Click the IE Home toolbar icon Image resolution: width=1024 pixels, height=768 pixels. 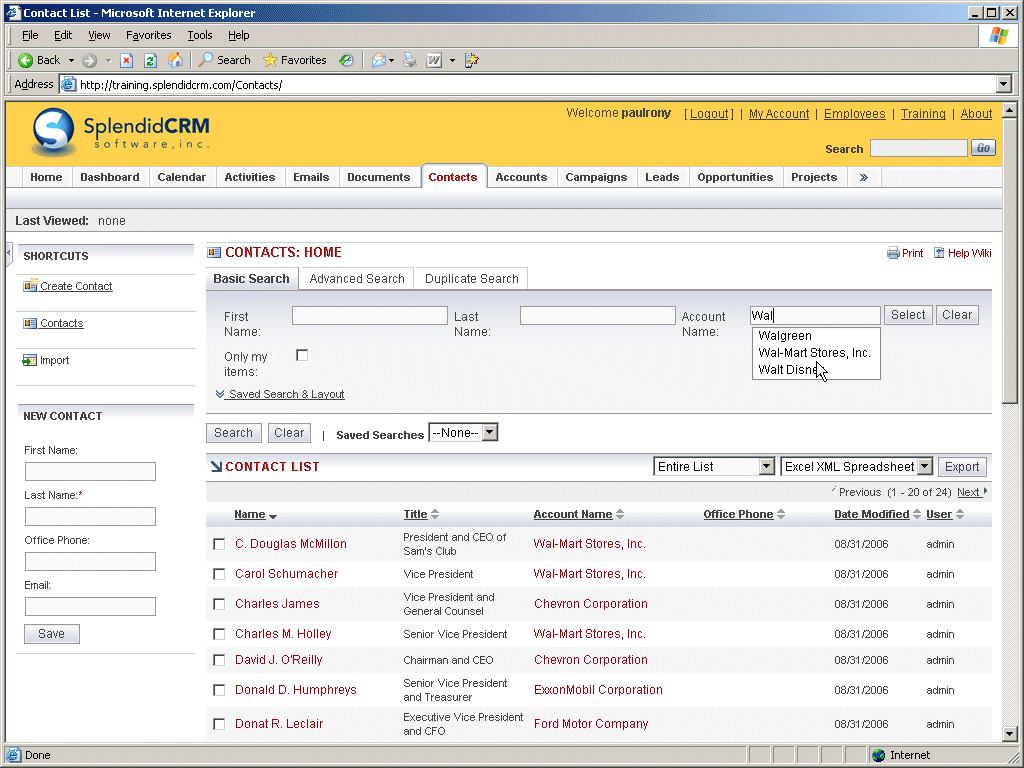coord(175,60)
